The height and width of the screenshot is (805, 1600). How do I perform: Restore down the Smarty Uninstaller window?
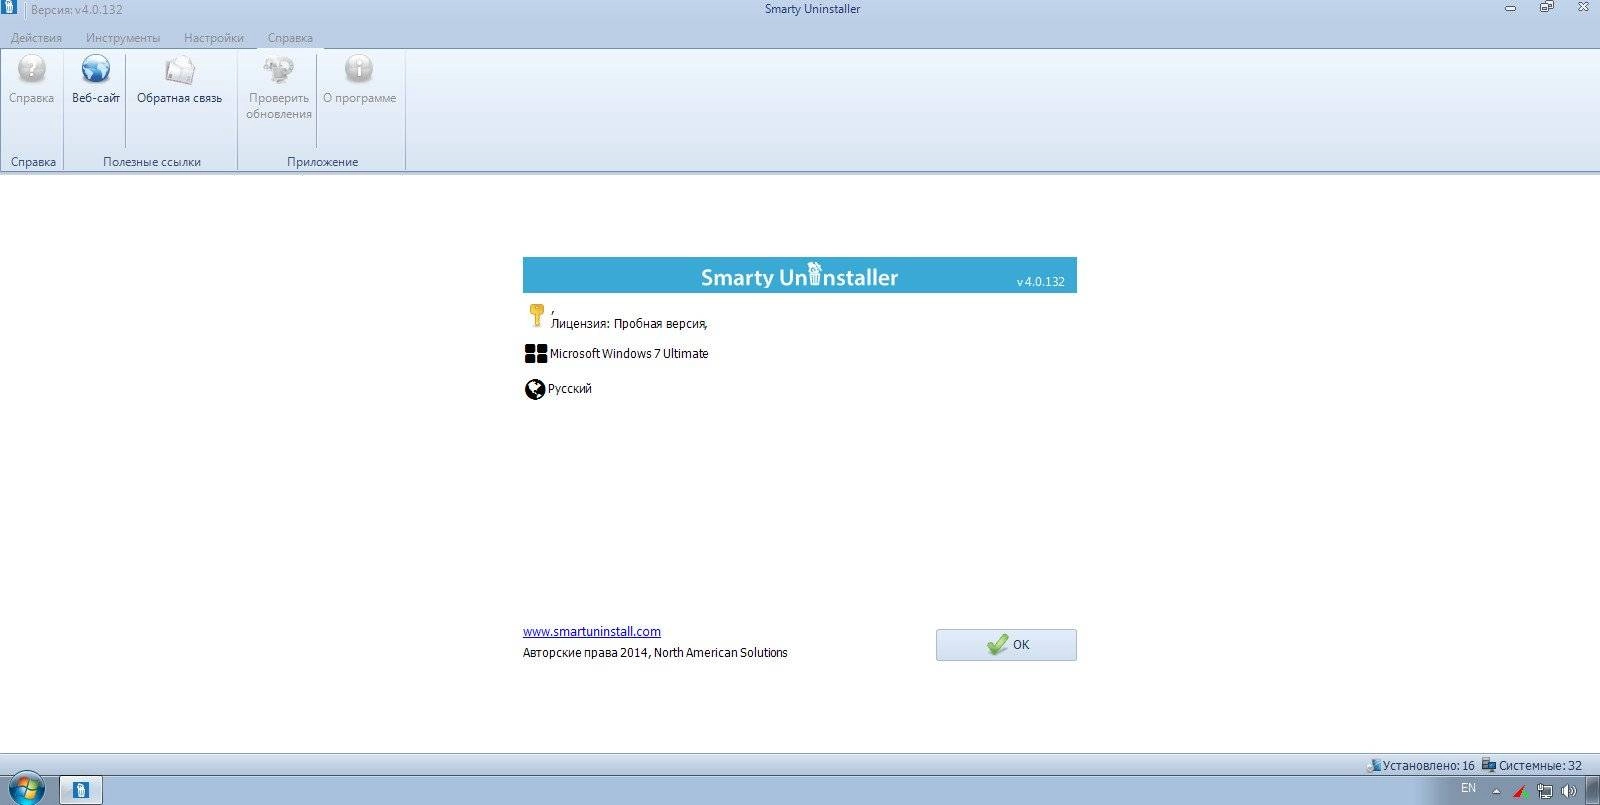tap(1547, 8)
